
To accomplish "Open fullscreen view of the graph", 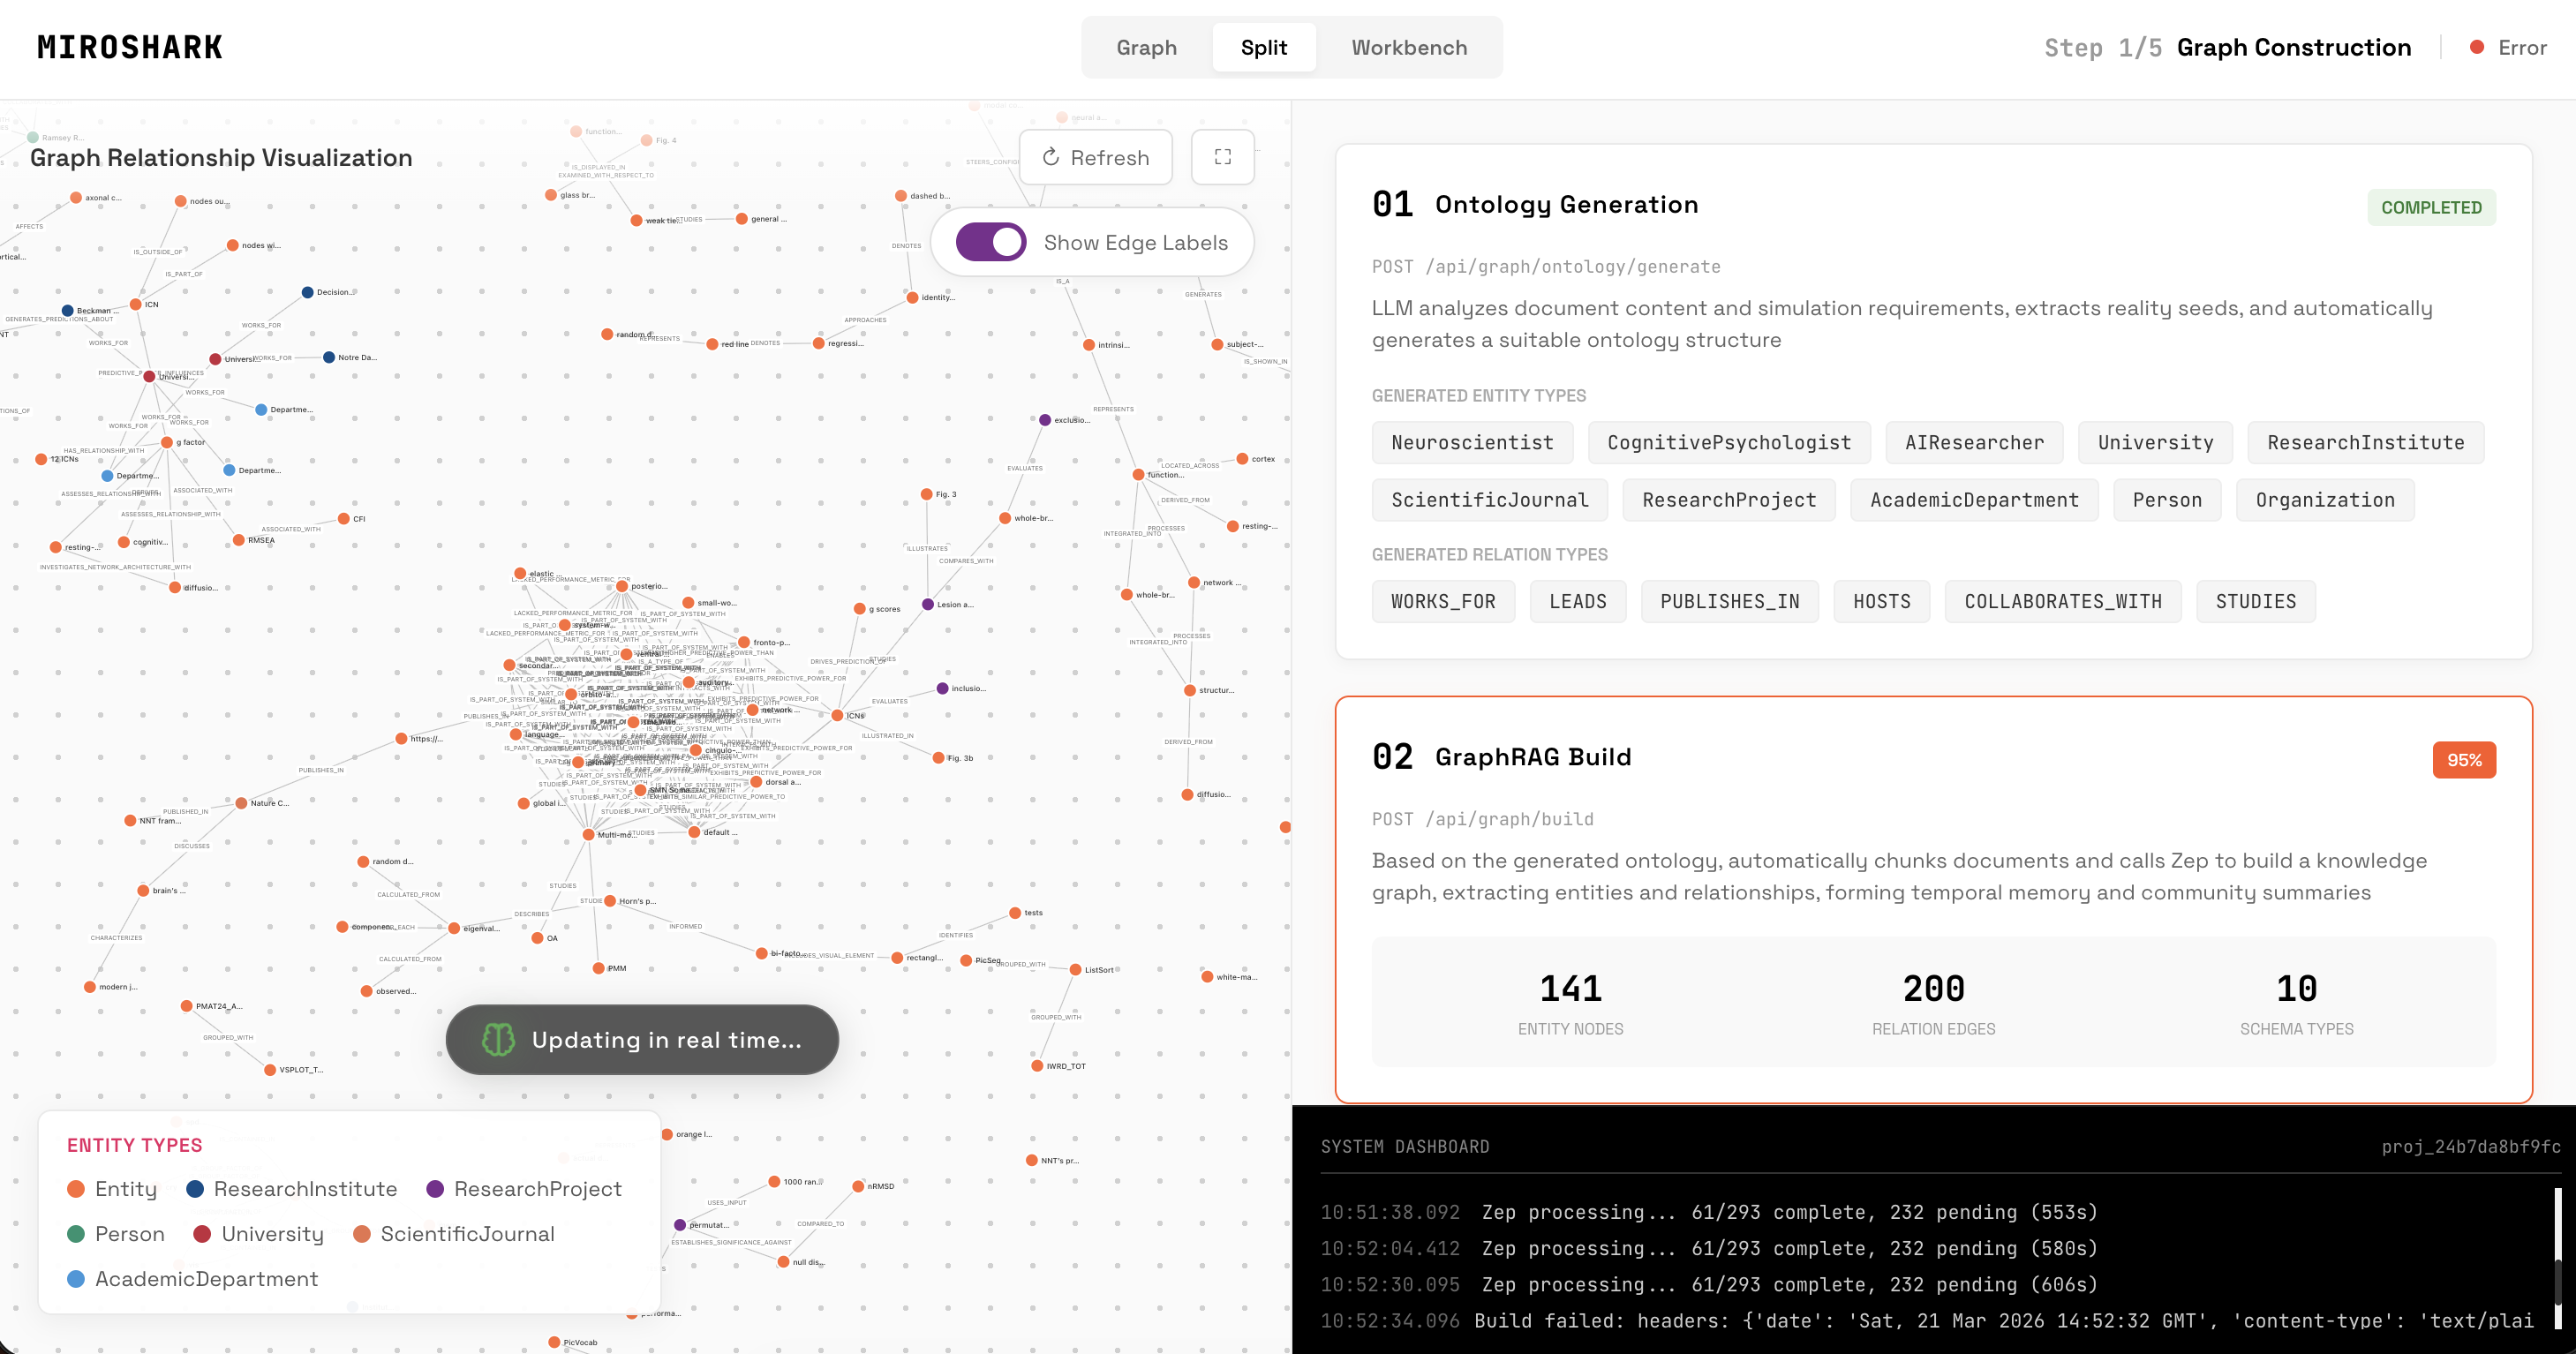I will point(1222,157).
